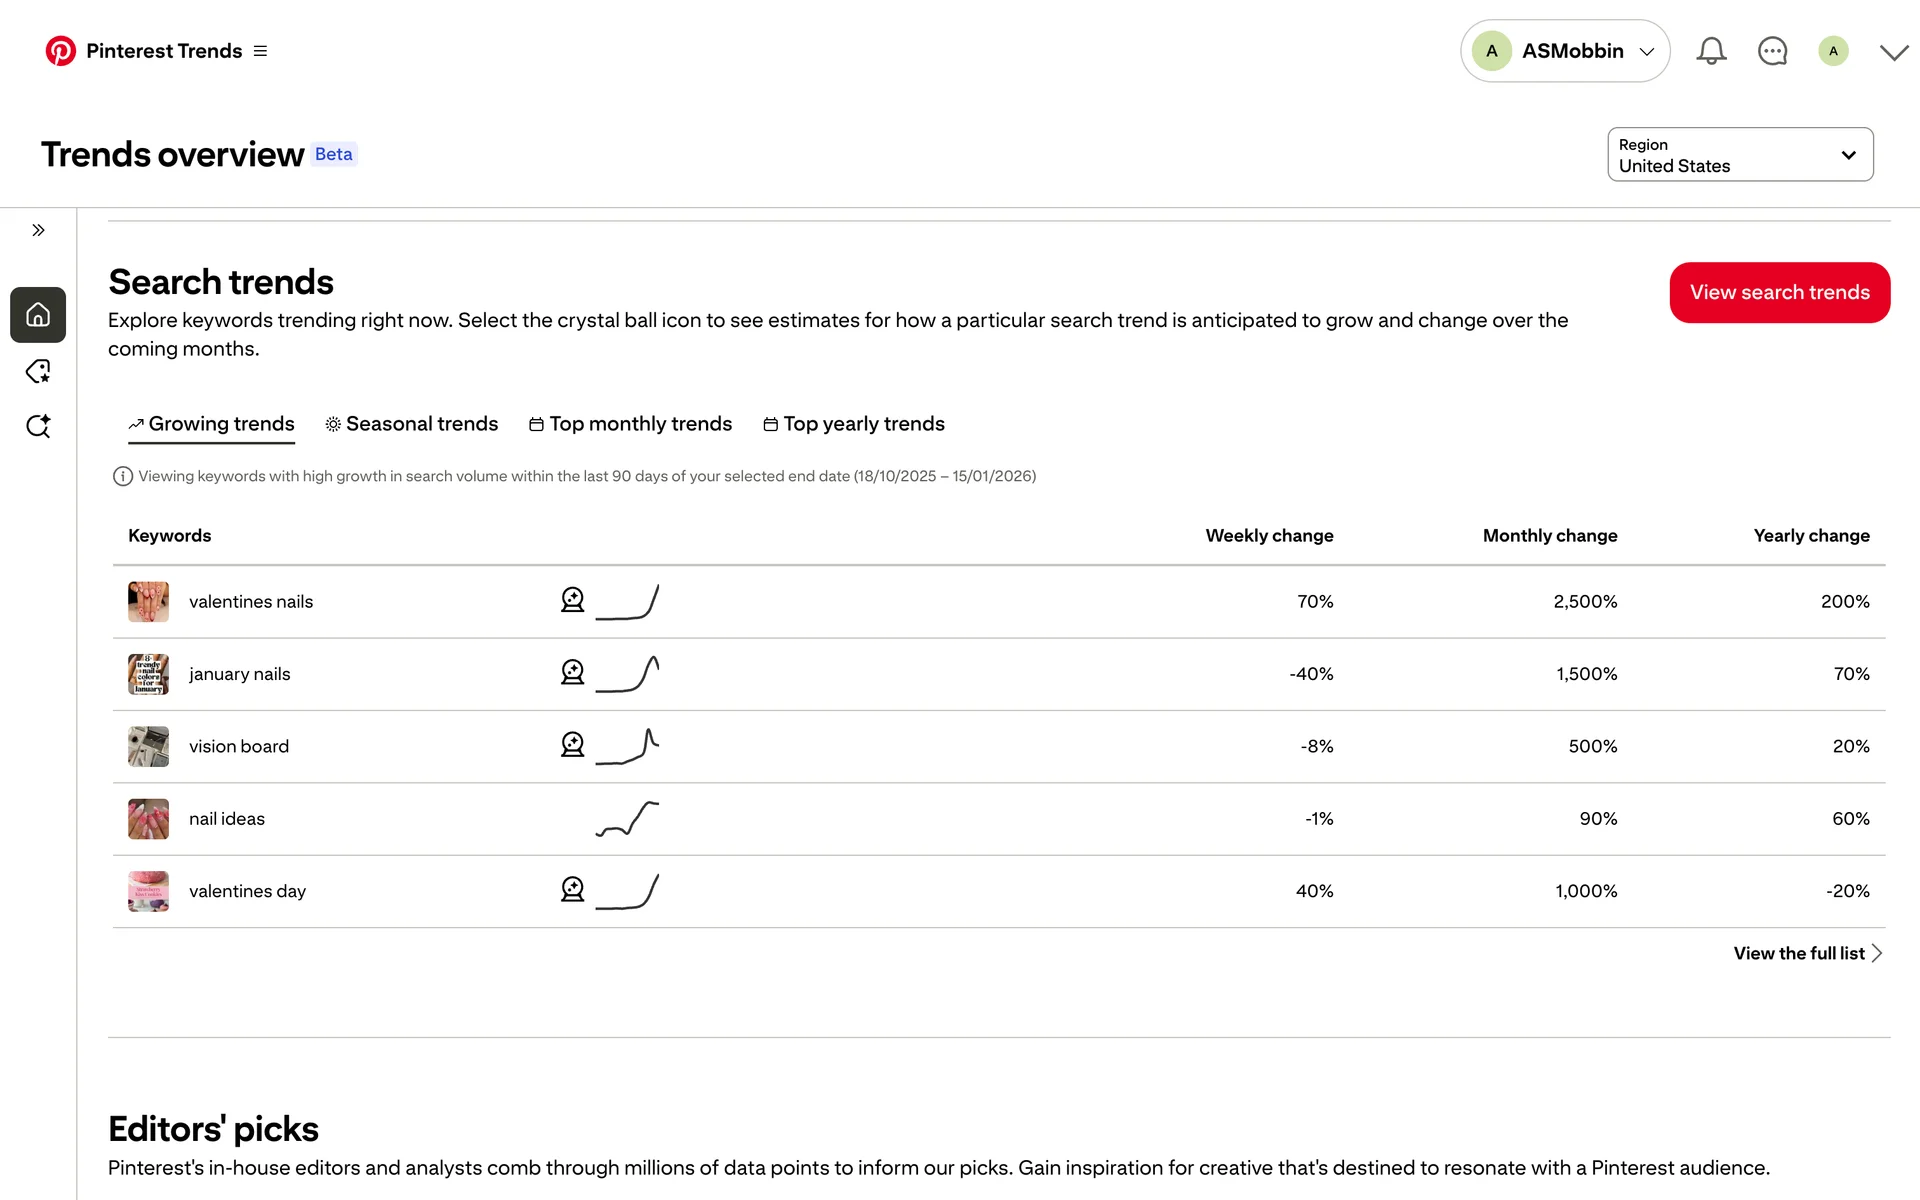Viewport: 1920px width, 1200px height.
Task: Open the hamburger menu beside Pinterest Trends
Action: click(x=260, y=51)
